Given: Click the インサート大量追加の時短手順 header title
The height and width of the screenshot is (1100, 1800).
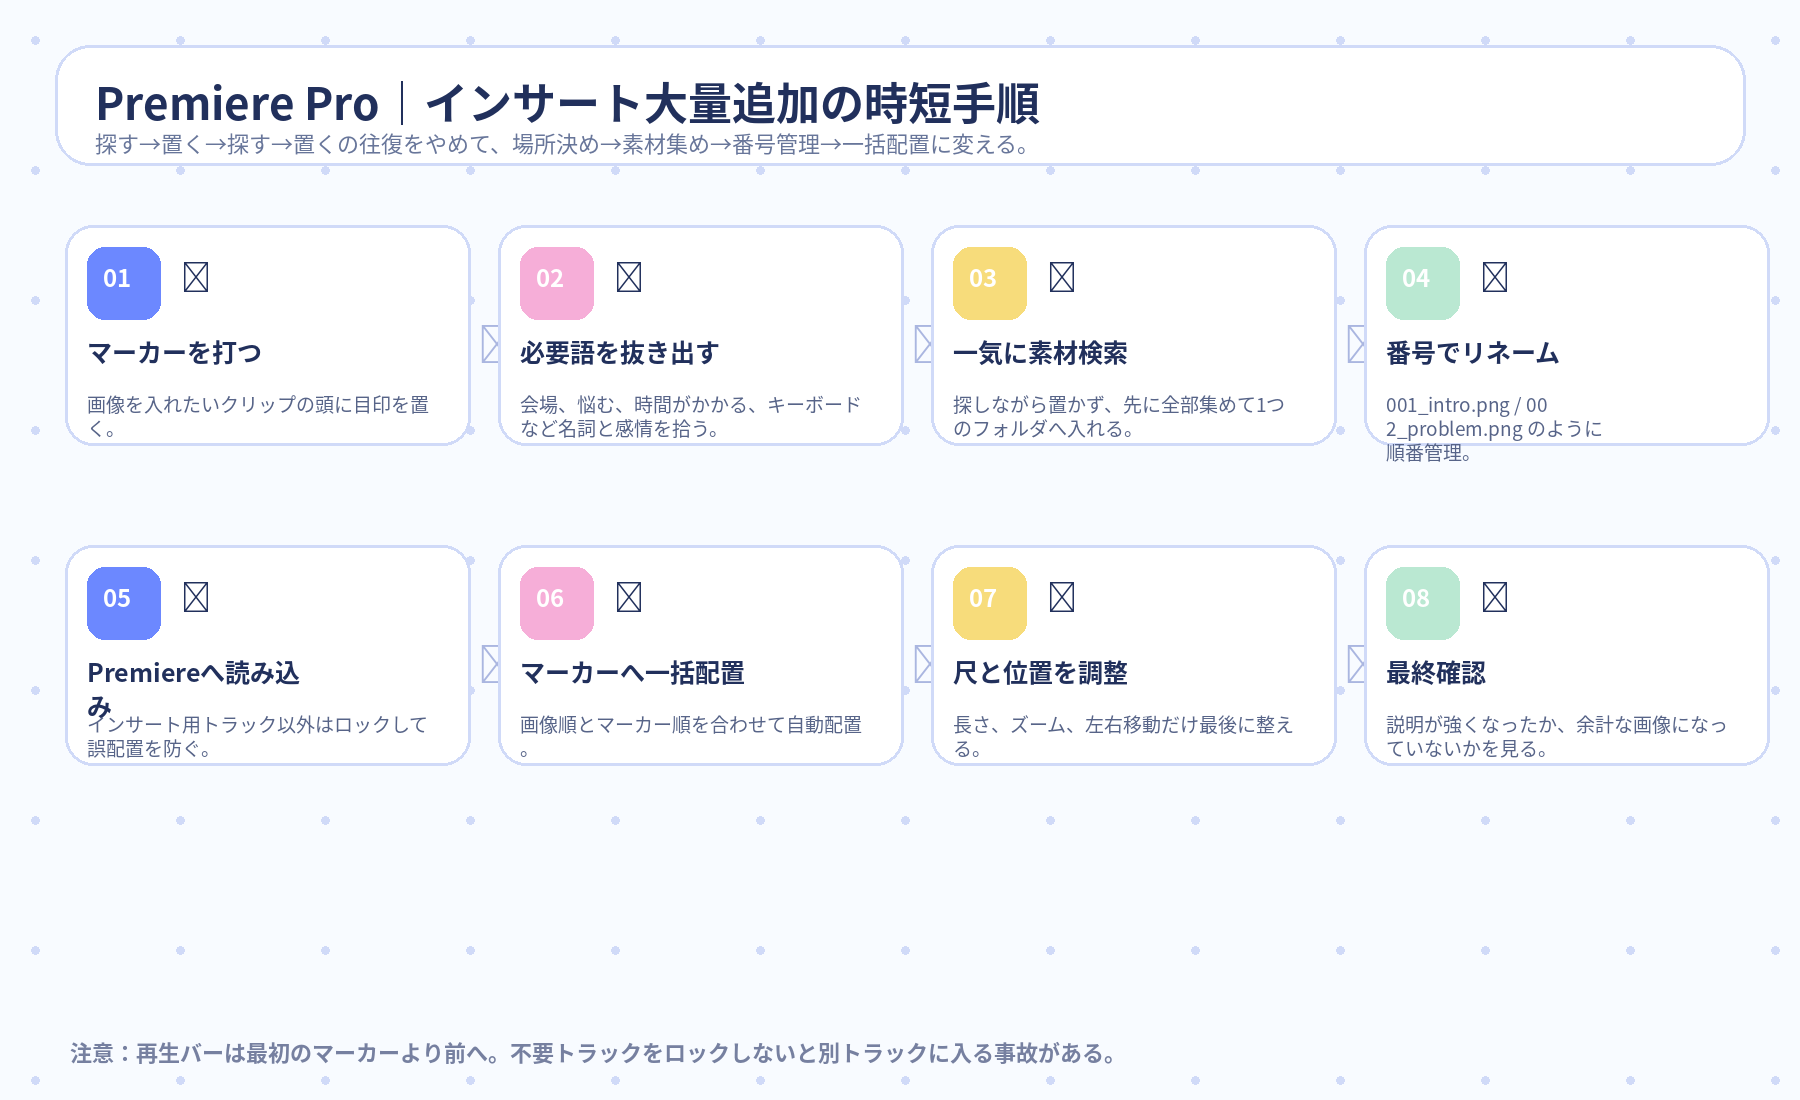Looking at the screenshot, I should (x=732, y=104).
